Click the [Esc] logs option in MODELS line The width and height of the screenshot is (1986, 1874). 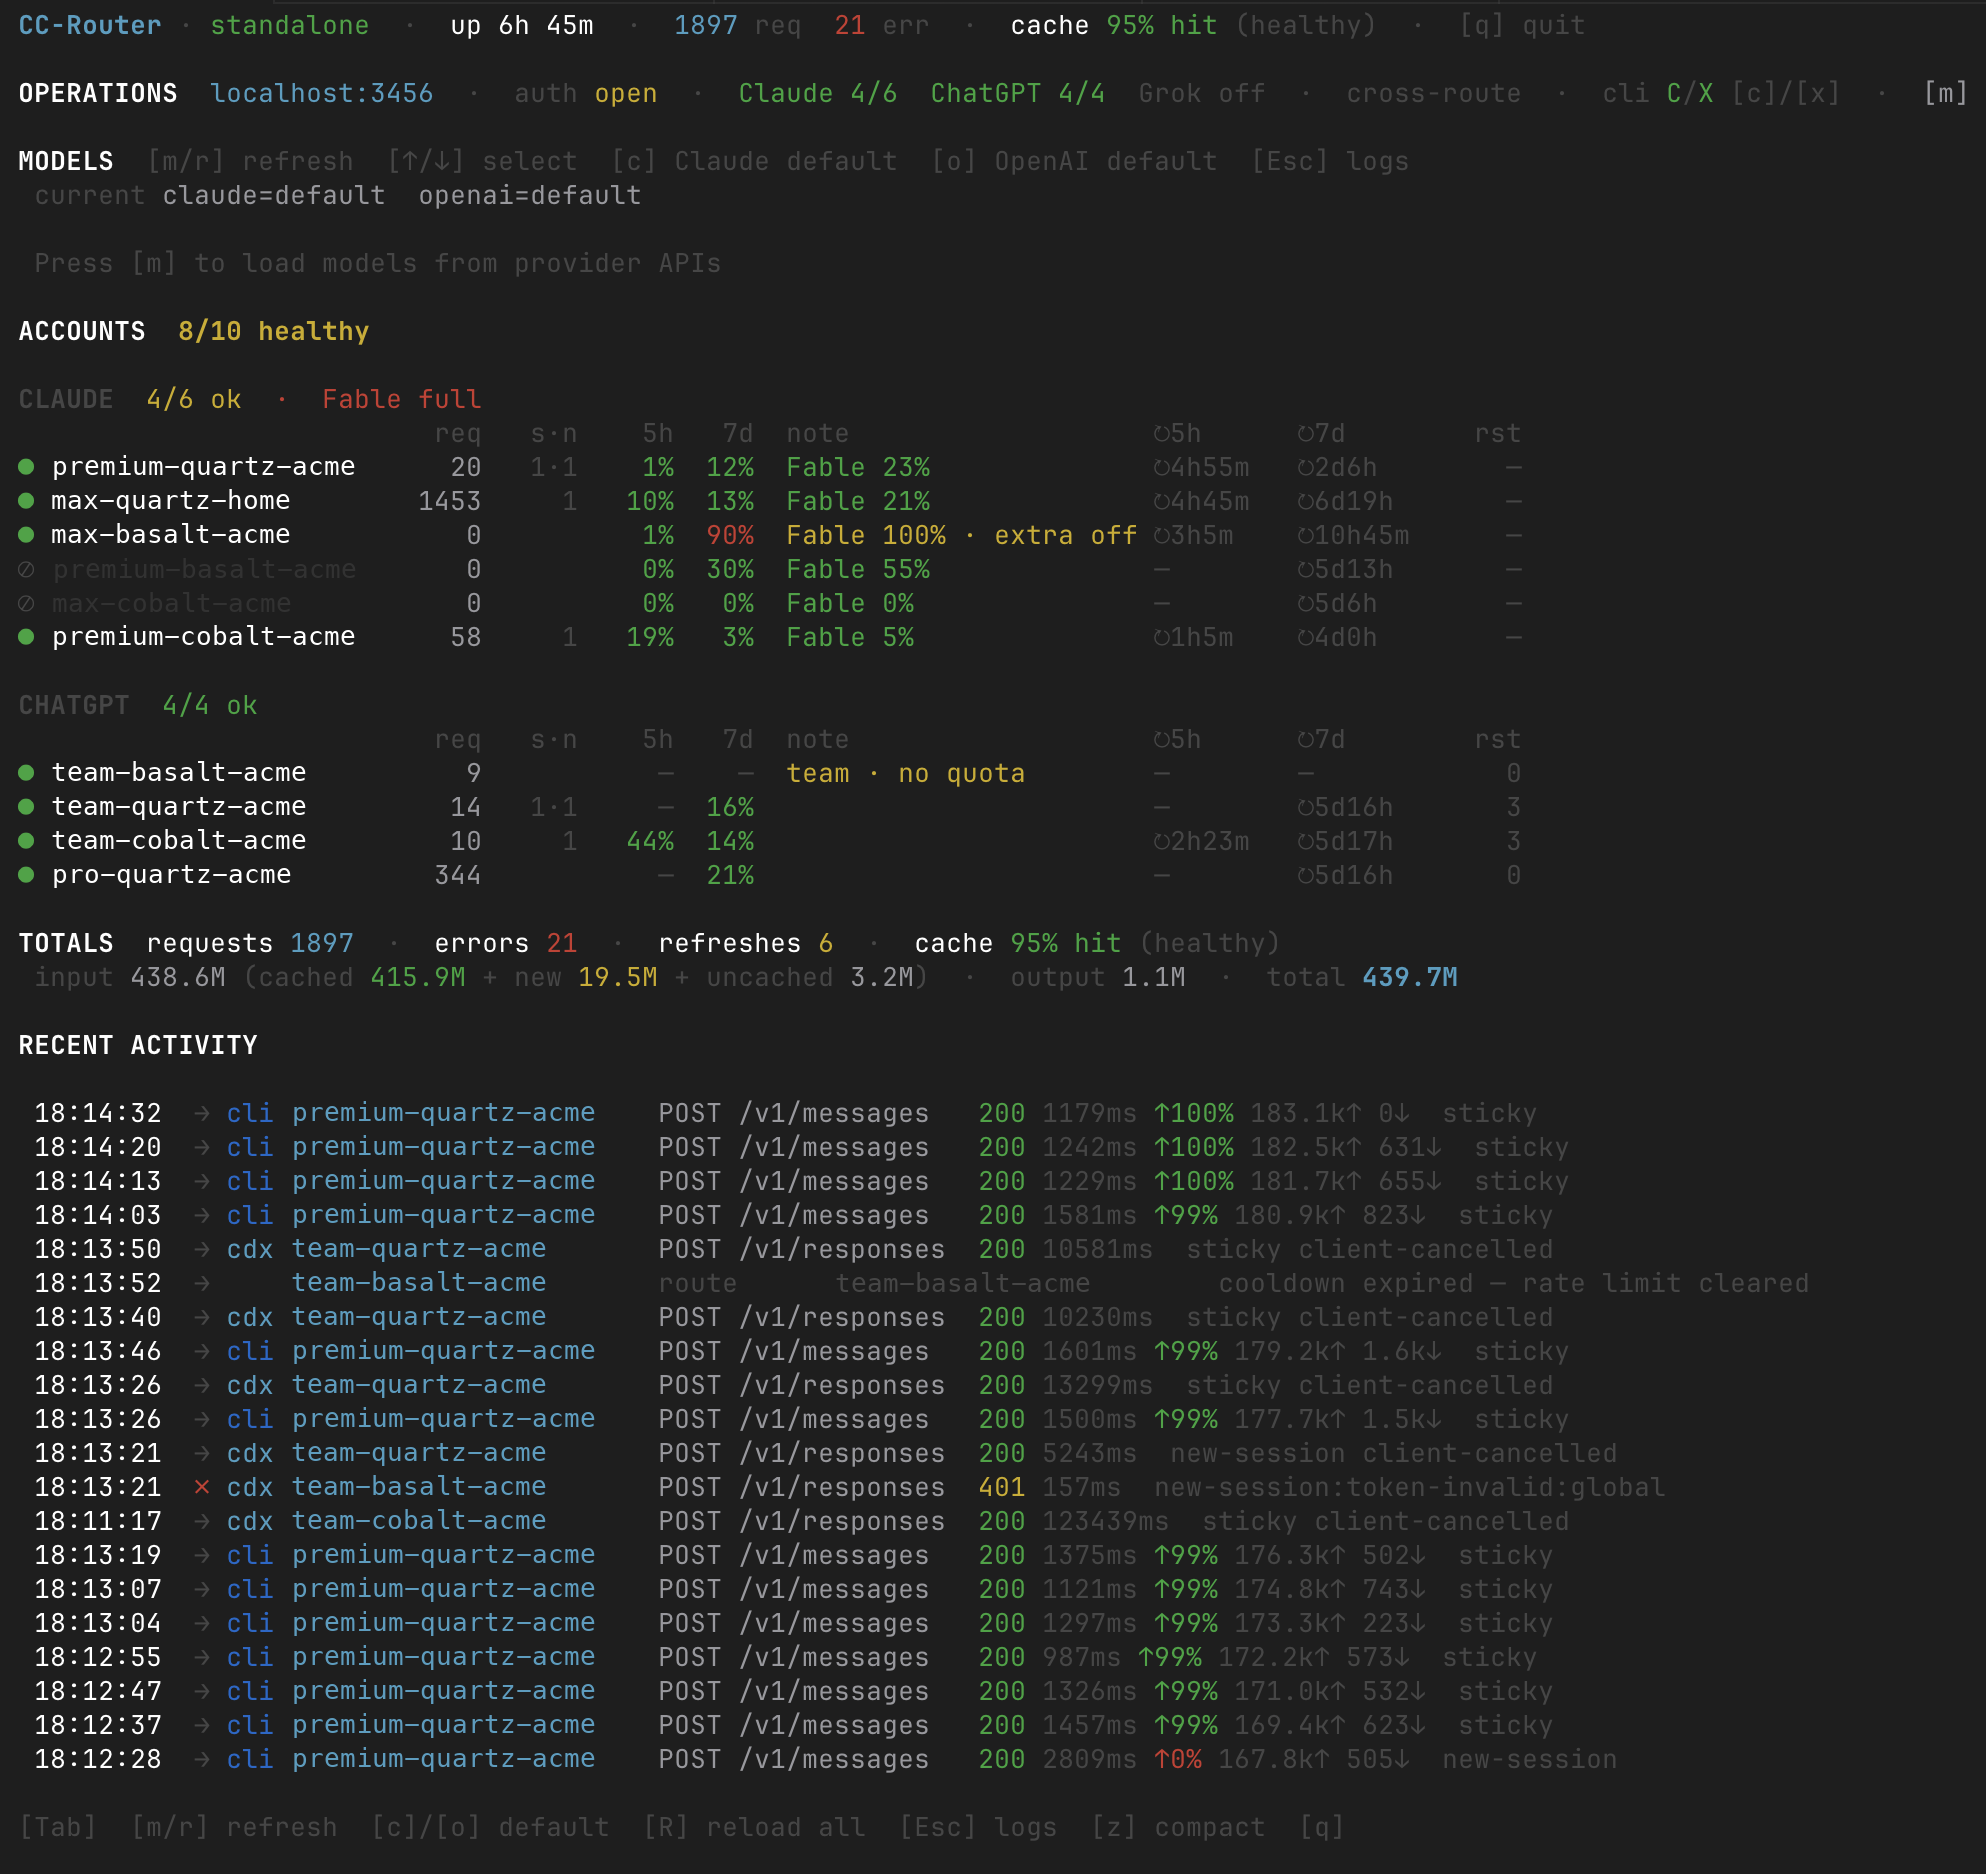coord(1331,161)
